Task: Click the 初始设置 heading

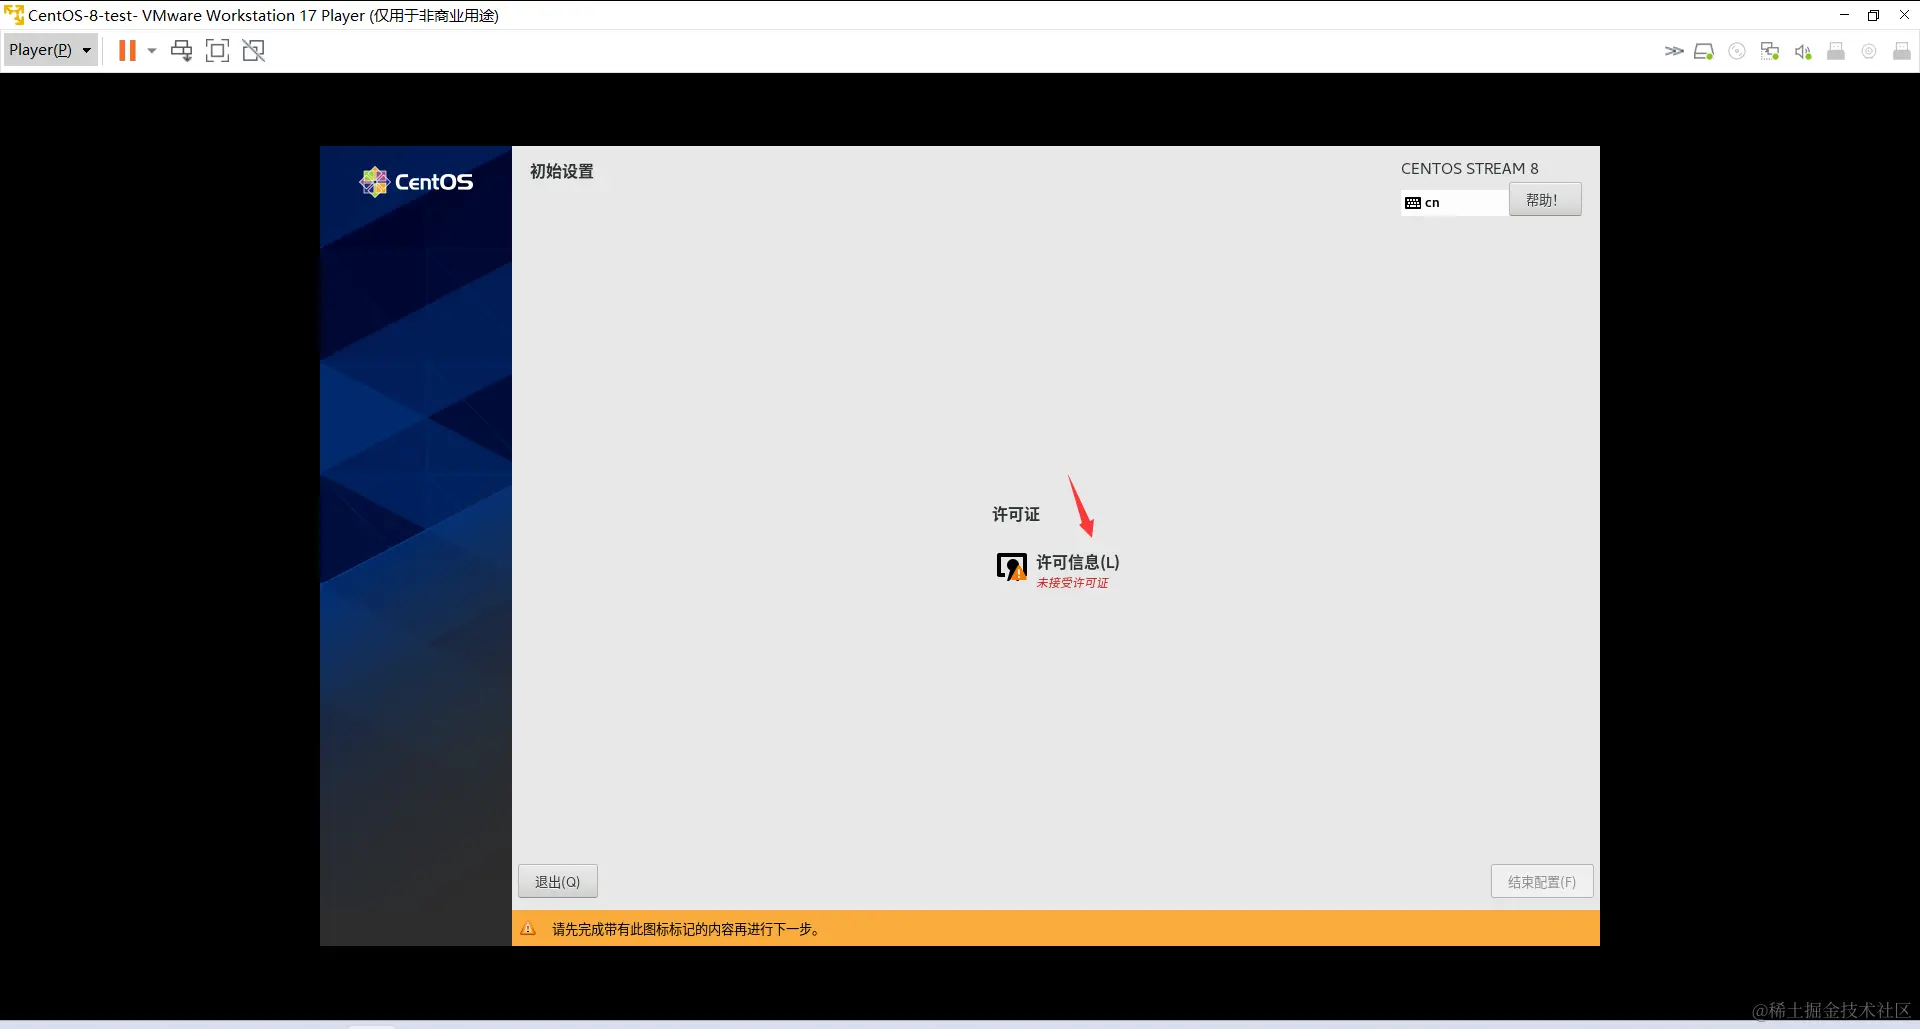Action: click(562, 171)
